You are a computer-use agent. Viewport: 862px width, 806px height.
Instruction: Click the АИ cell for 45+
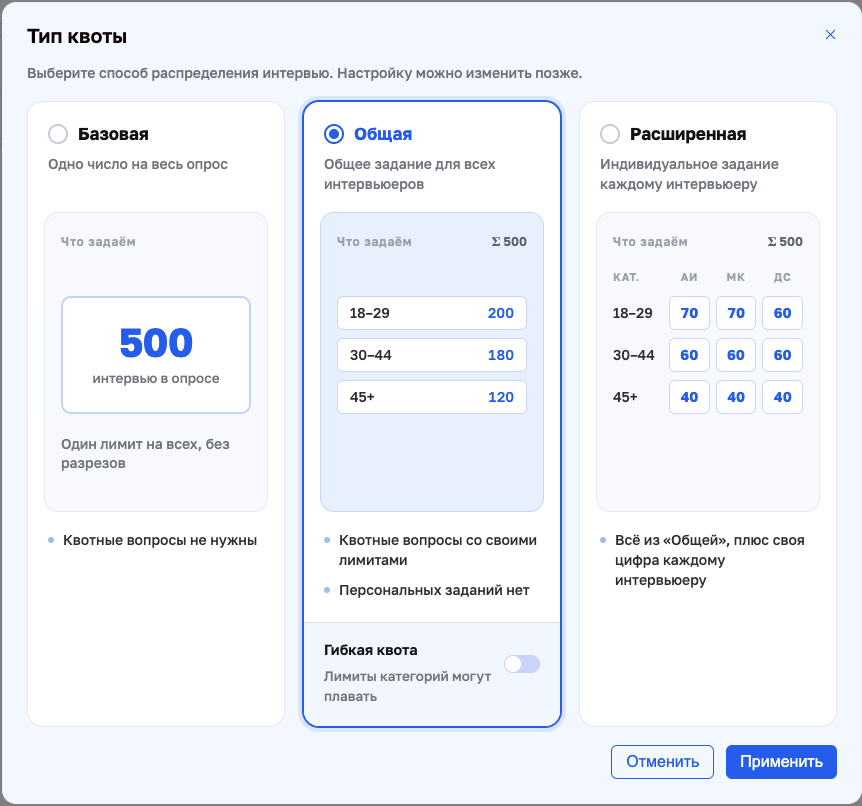(x=689, y=397)
